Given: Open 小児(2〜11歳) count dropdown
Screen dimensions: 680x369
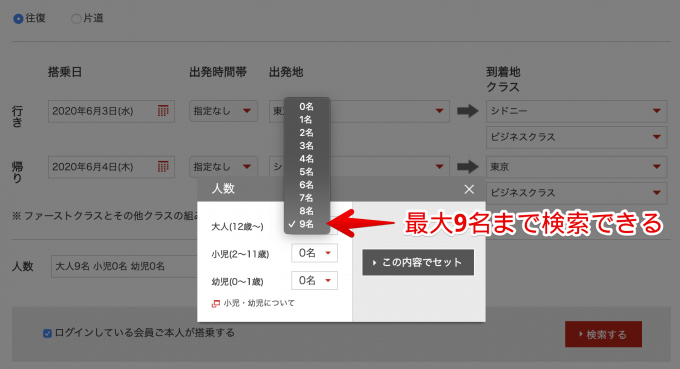Looking at the screenshot, I should point(314,253).
